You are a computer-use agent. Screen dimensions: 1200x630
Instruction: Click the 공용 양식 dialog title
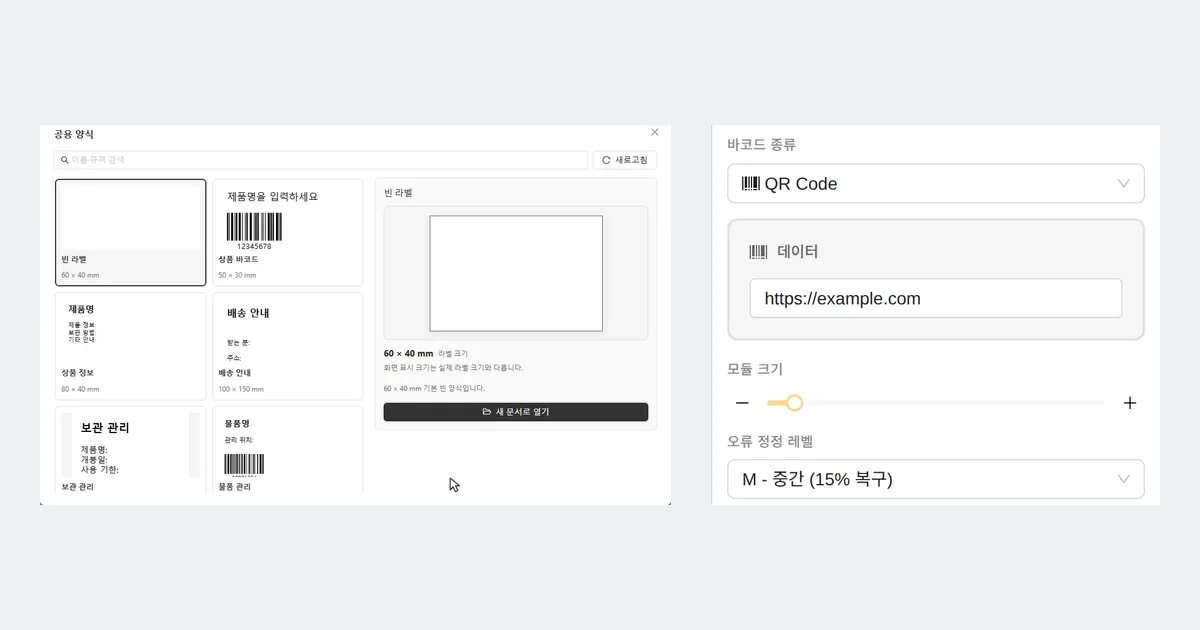tap(74, 134)
